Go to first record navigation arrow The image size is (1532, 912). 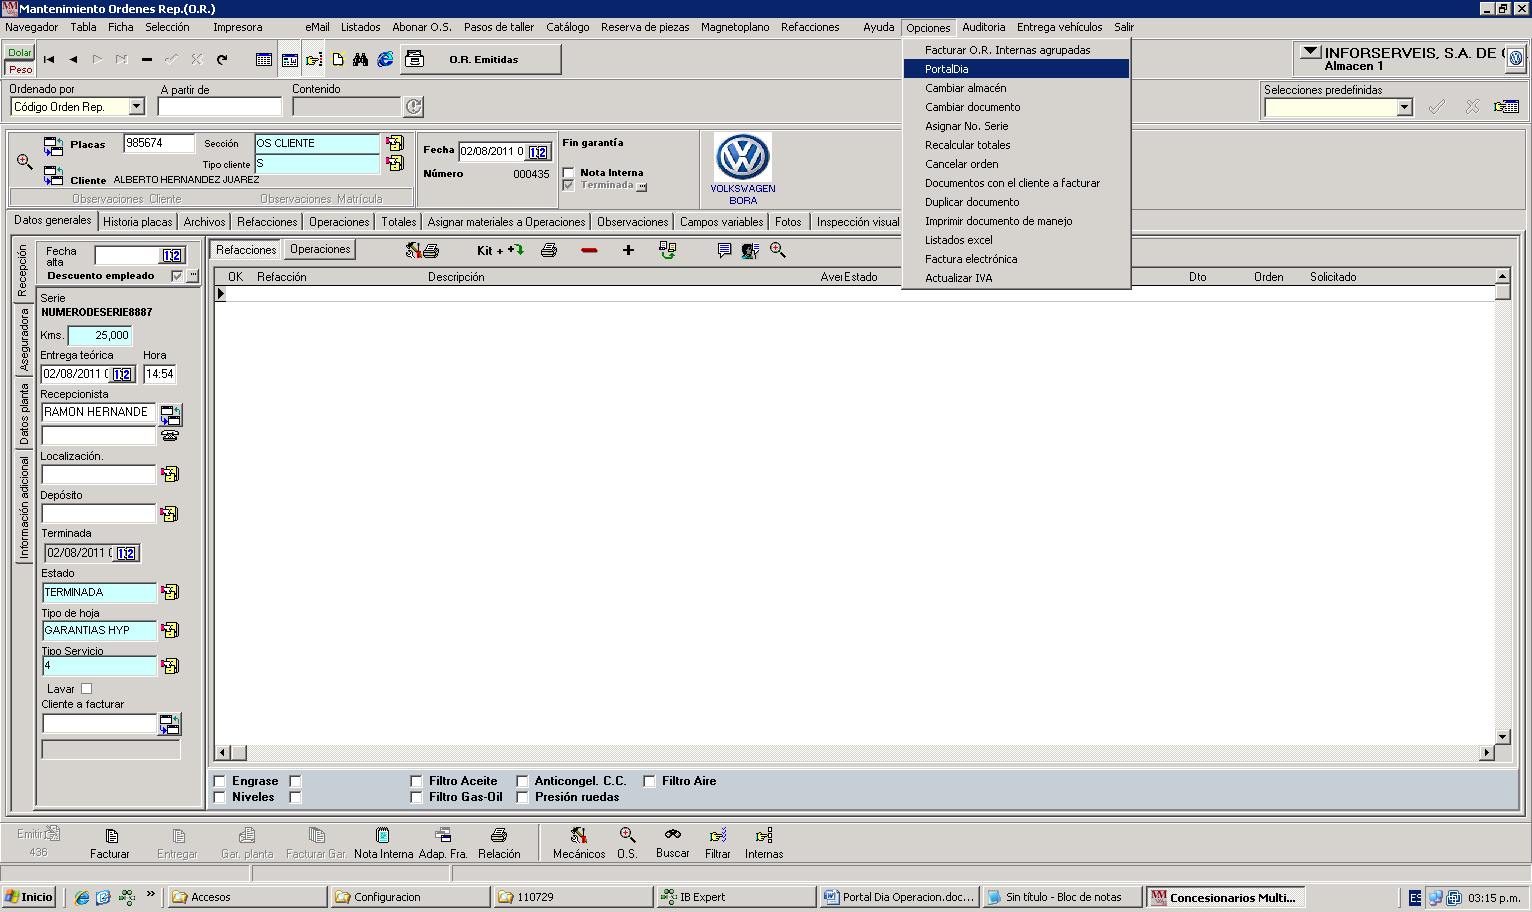(49, 60)
